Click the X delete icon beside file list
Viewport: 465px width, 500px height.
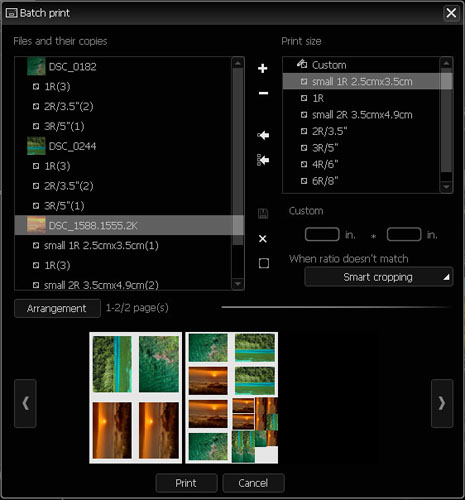[x=263, y=239]
